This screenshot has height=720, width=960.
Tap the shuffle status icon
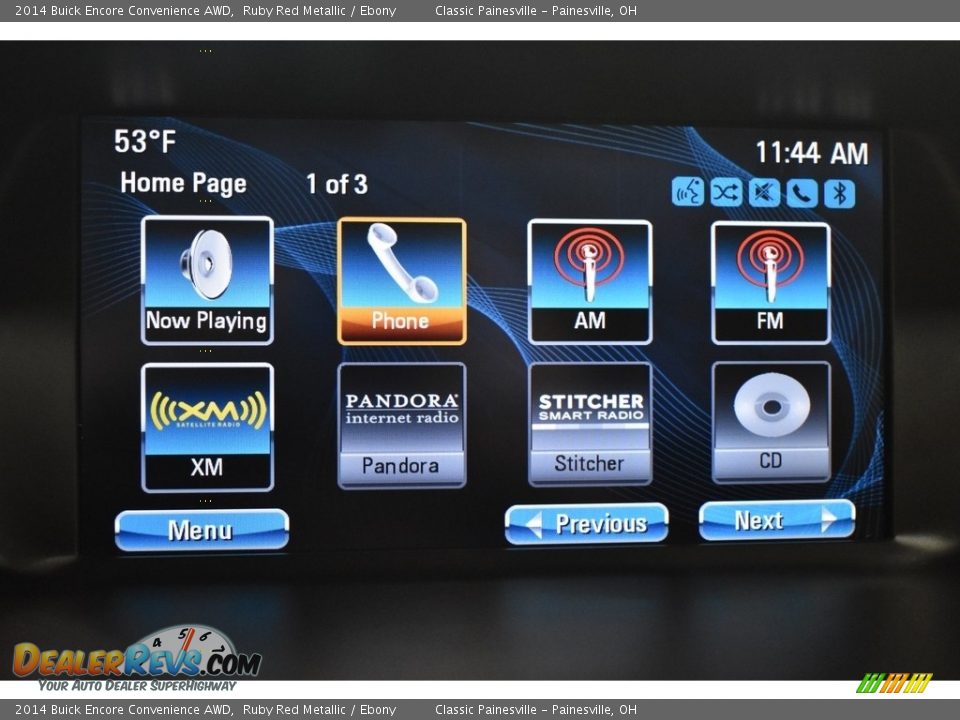coord(726,193)
